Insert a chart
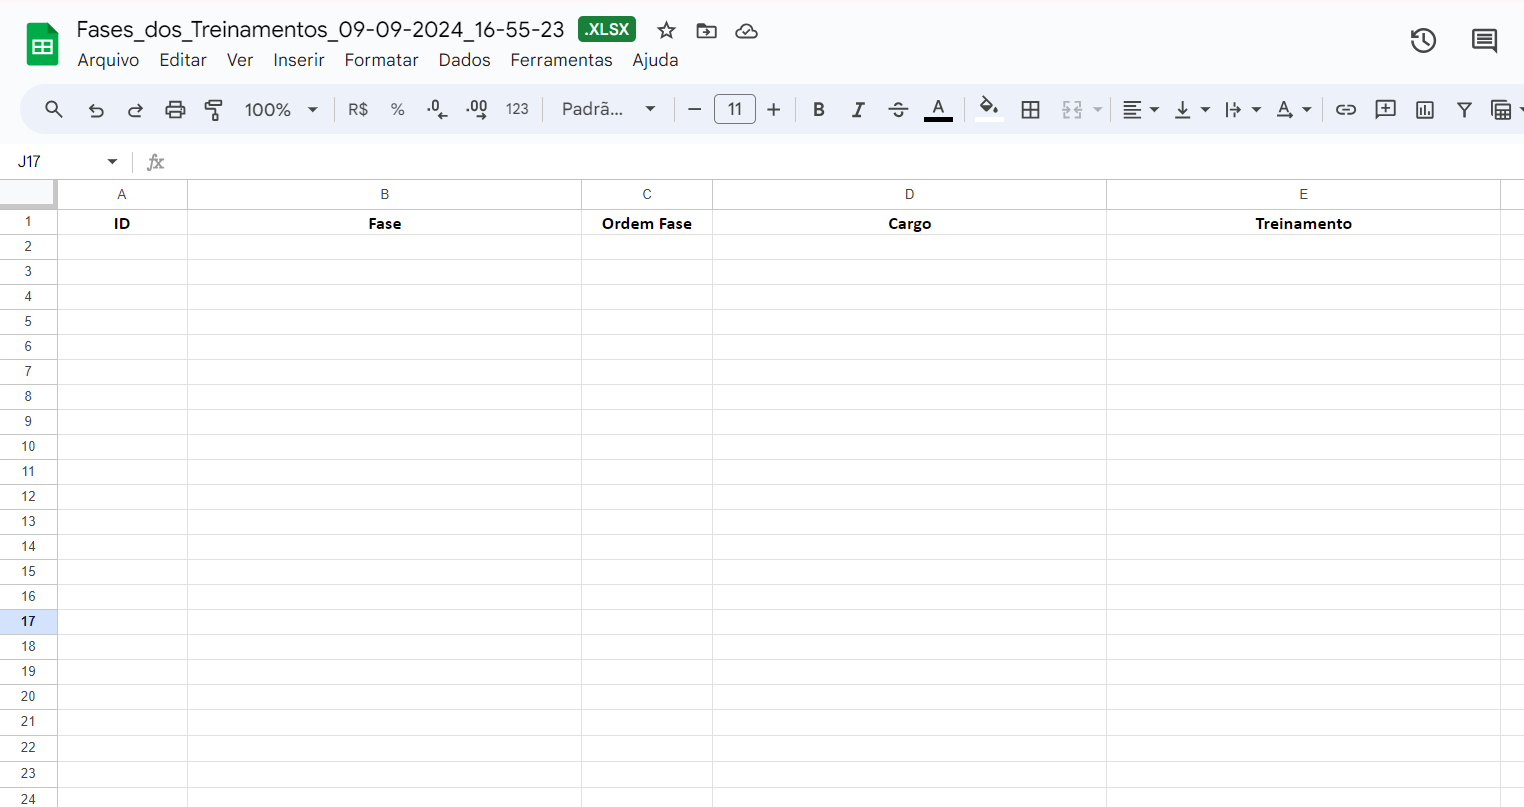 coord(1425,109)
